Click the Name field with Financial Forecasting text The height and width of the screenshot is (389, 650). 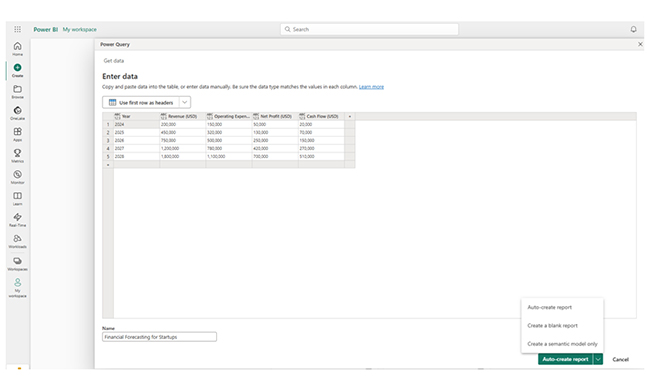tap(159, 337)
